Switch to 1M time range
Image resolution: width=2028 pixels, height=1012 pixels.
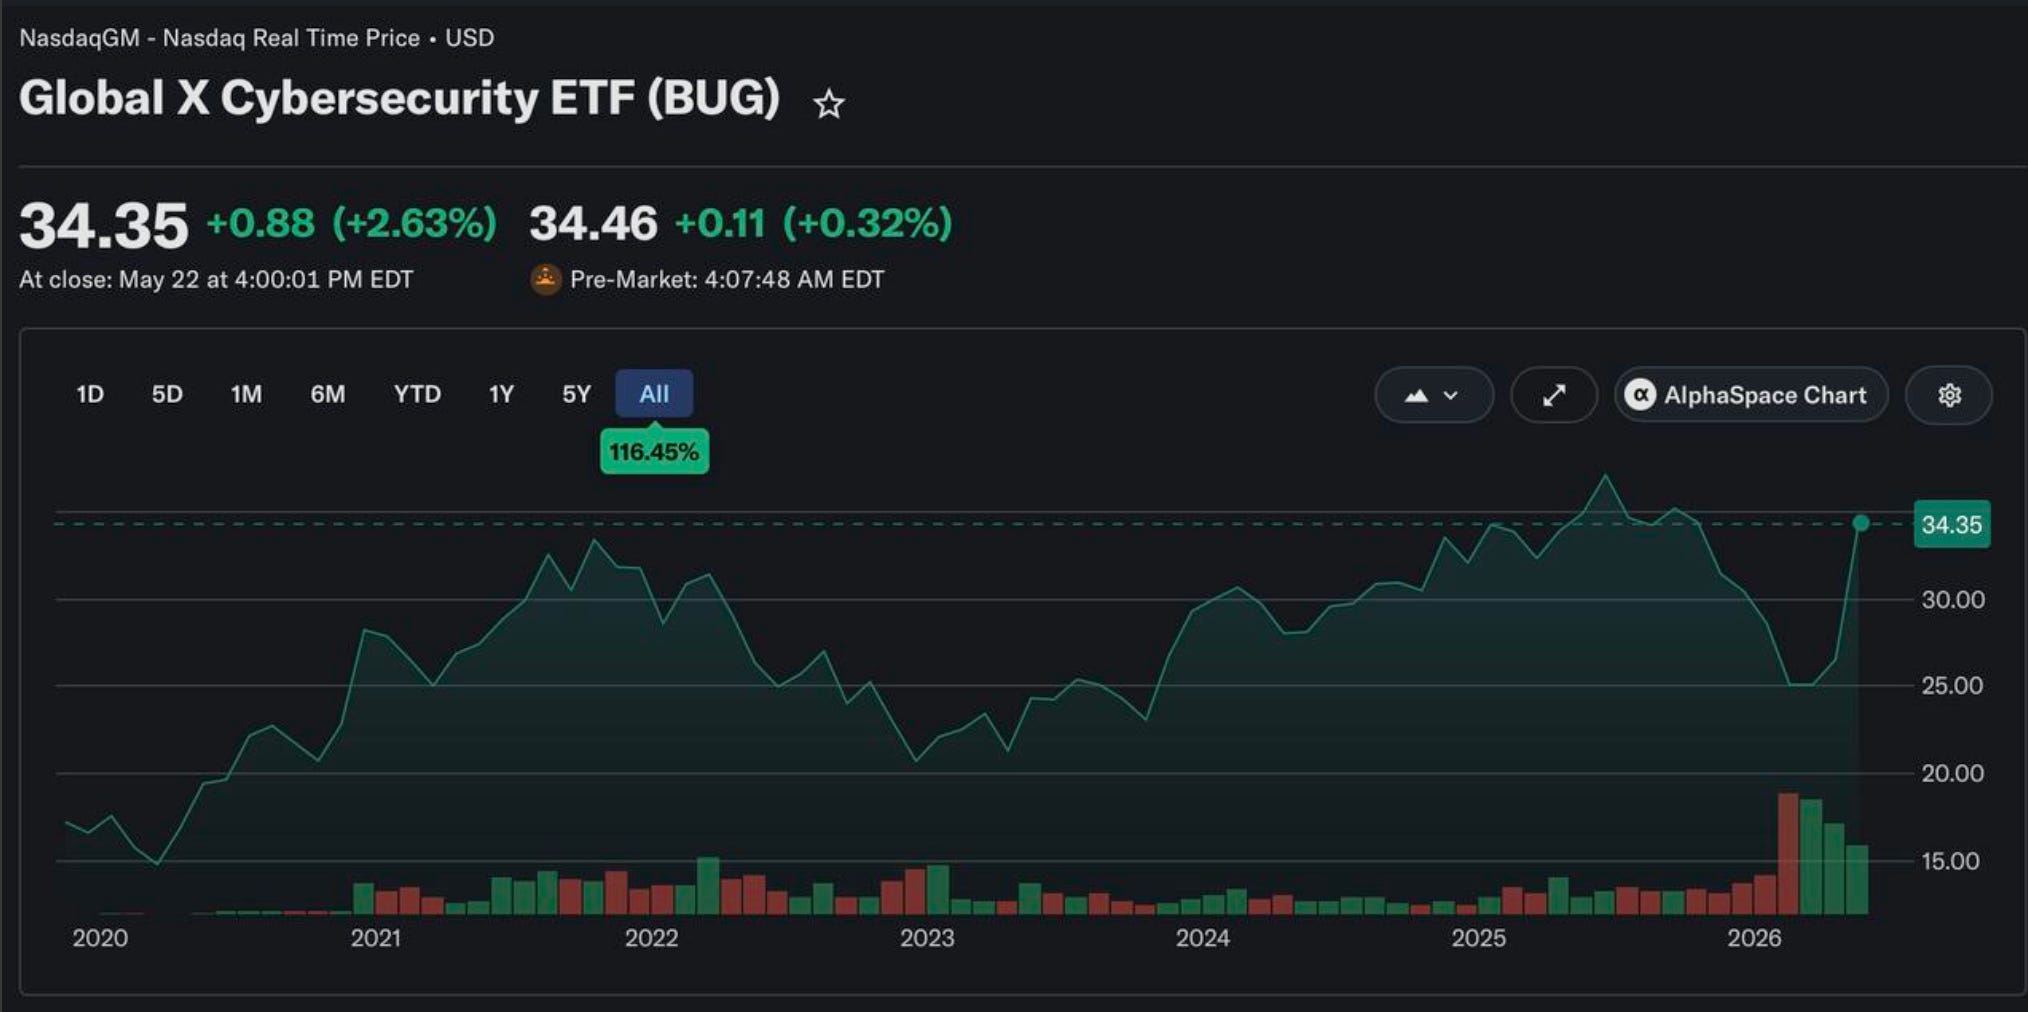coord(246,394)
